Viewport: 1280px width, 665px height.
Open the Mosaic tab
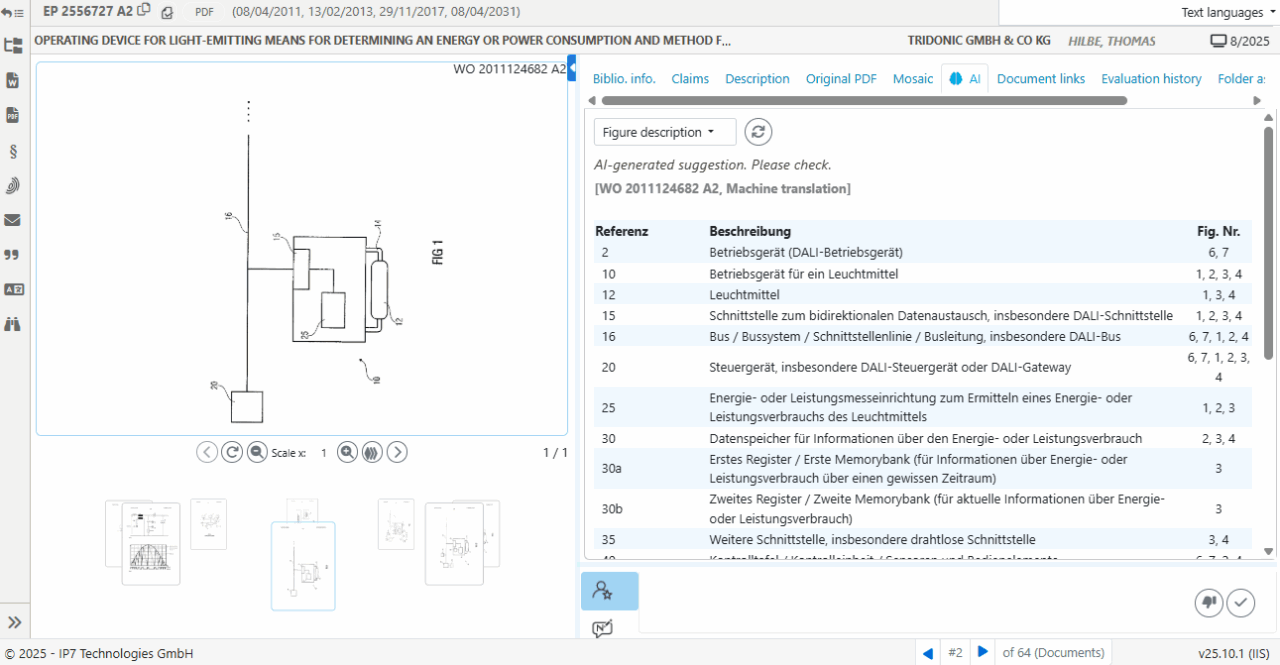tap(912, 78)
